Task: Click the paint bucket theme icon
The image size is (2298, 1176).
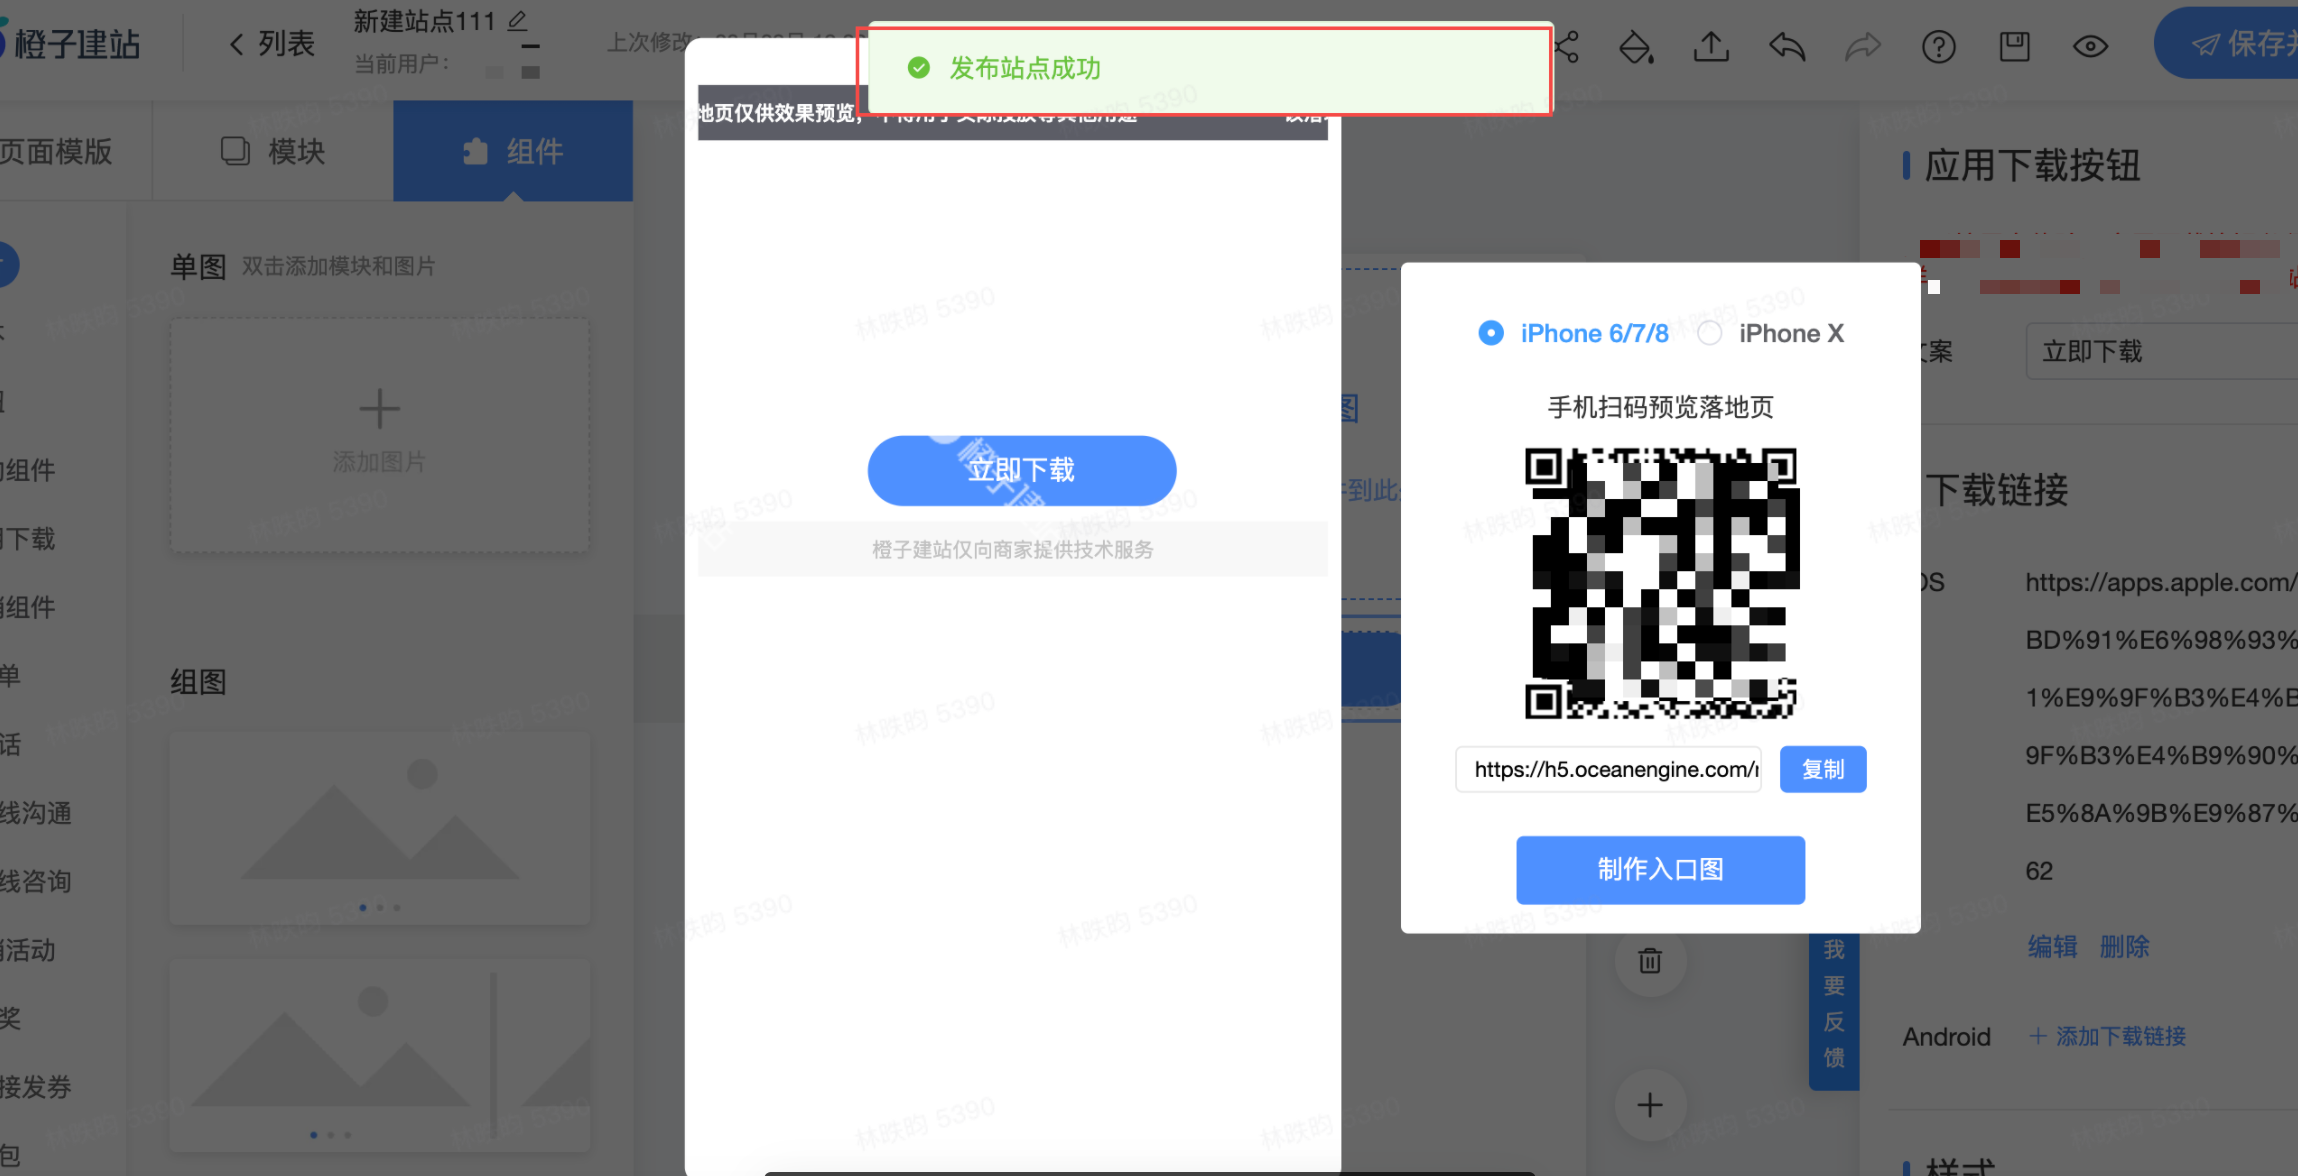Action: (1636, 47)
